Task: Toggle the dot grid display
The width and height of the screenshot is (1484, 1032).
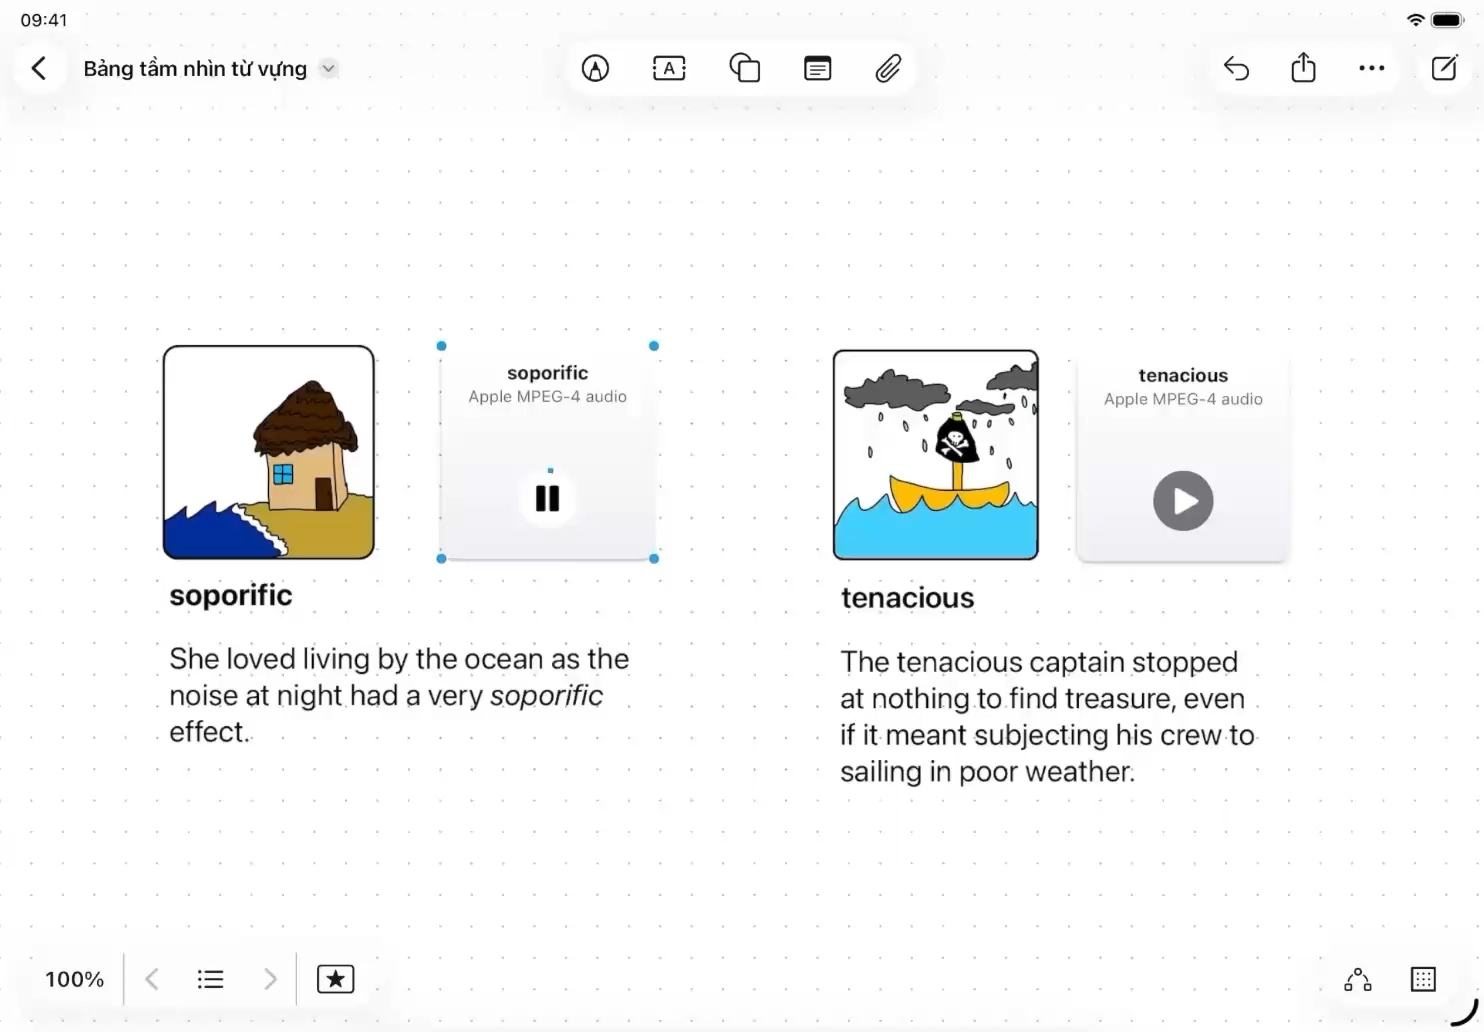Action: [1422, 979]
